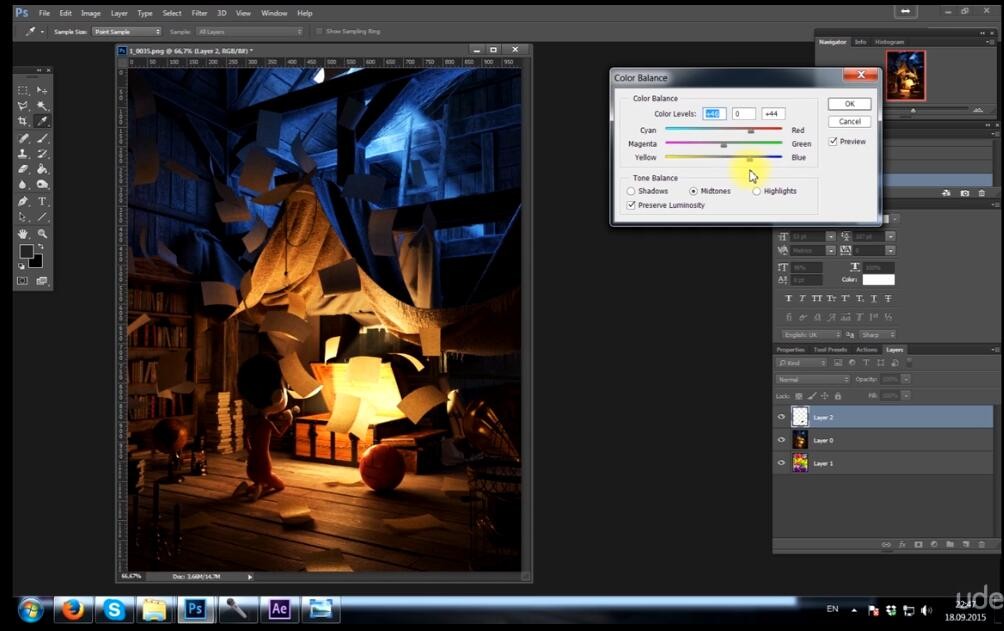
Task: Select the Brush tool
Action: pyautogui.click(x=42, y=138)
